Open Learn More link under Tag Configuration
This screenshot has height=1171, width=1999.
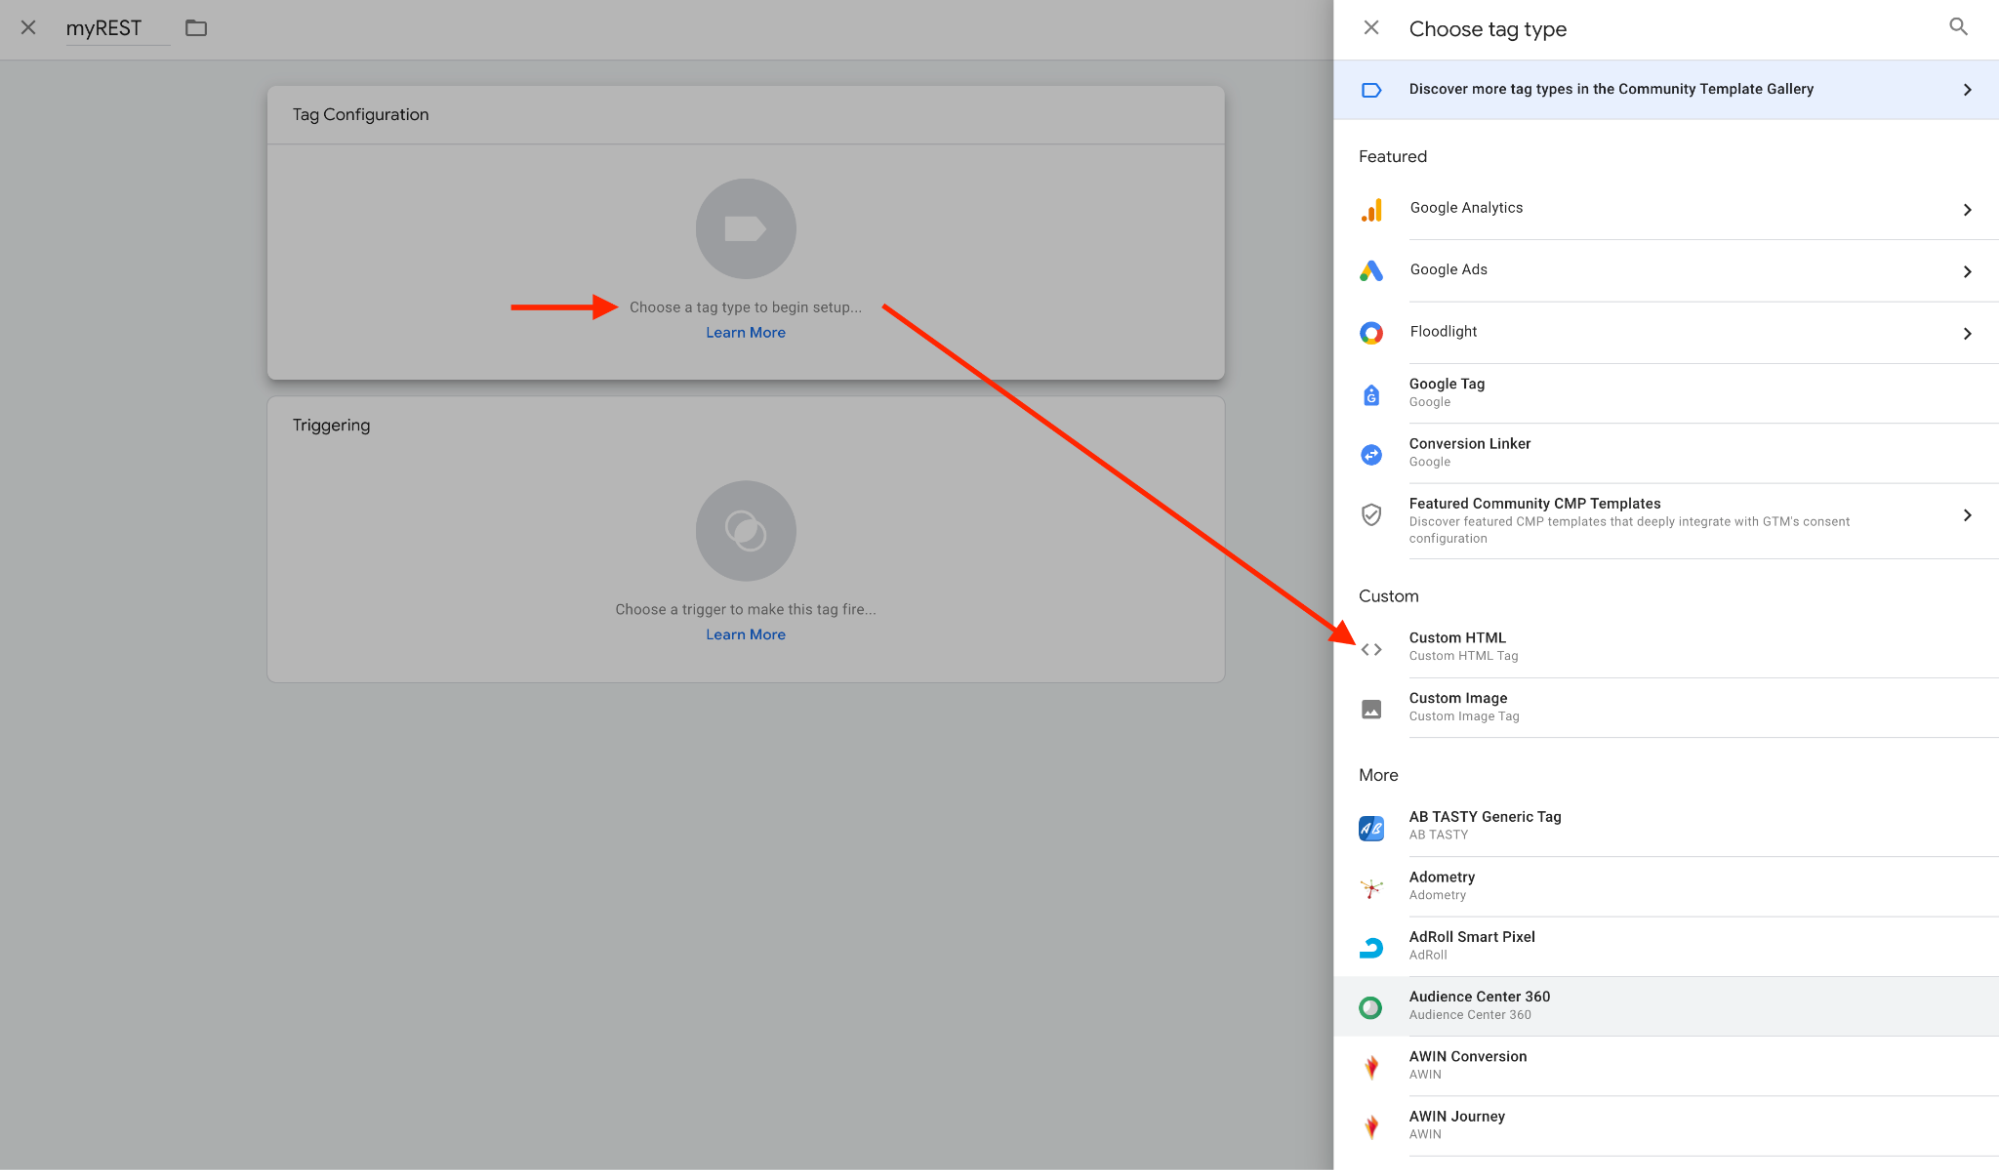(745, 333)
